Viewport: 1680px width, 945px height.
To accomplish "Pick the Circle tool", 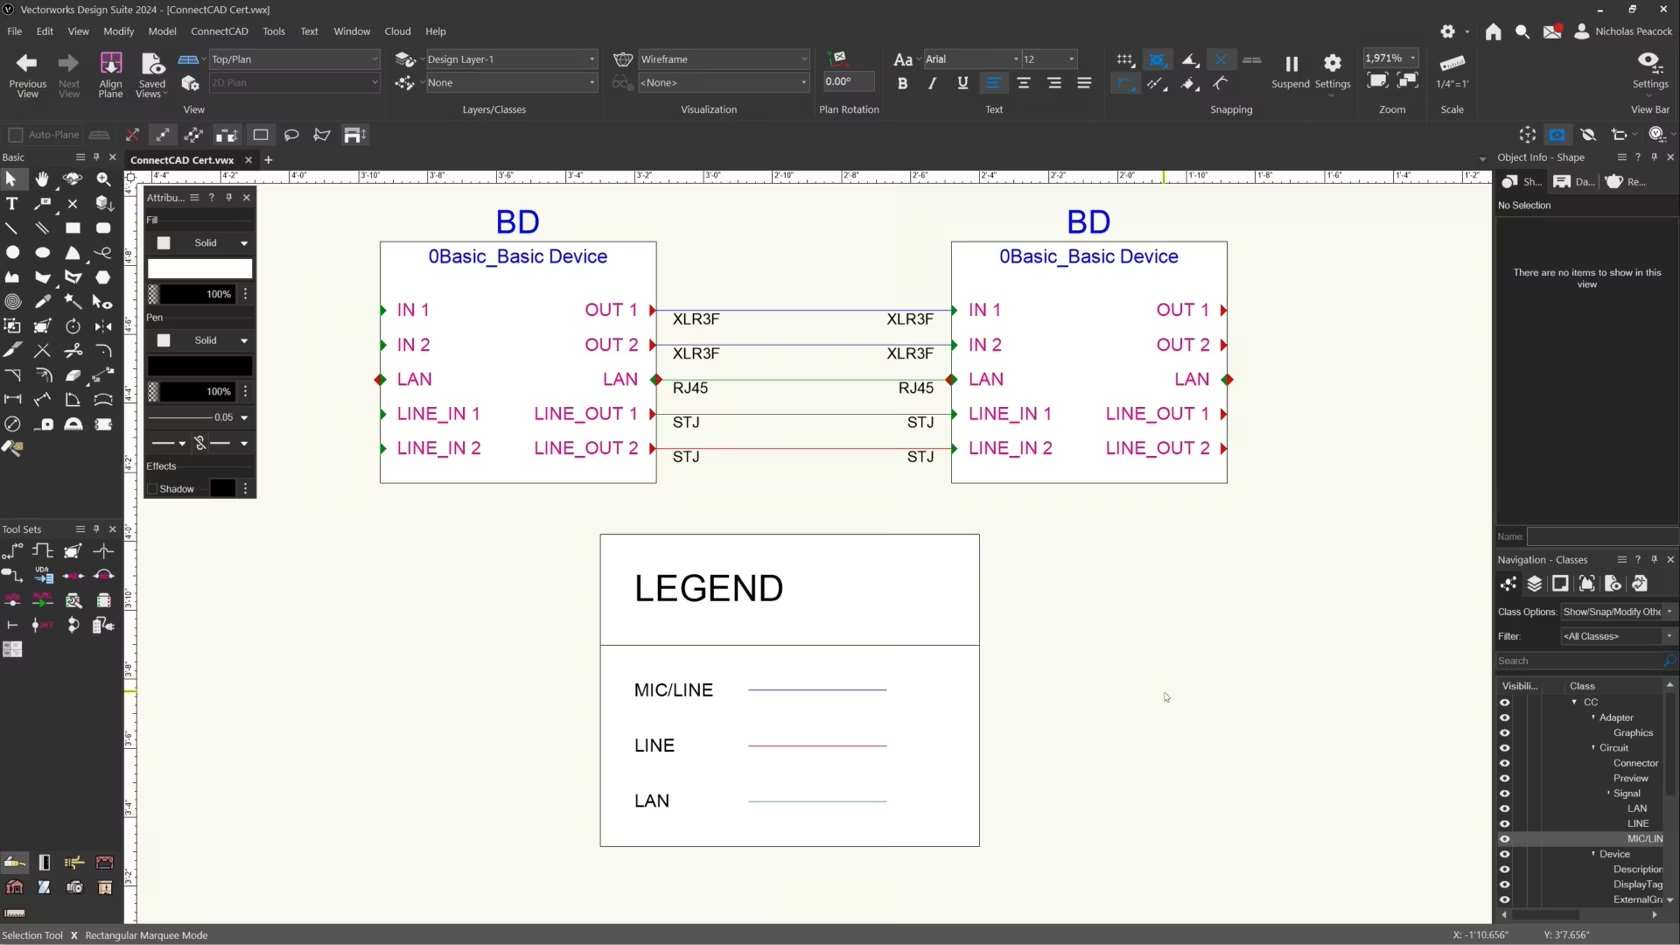I will [12, 252].
